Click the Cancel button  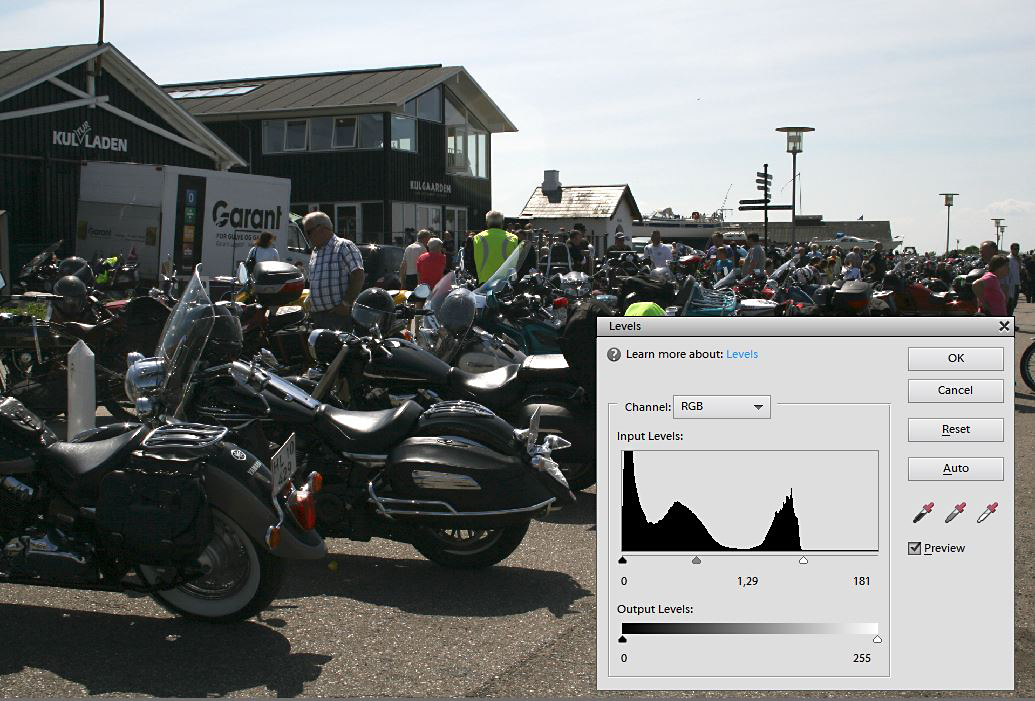[x=955, y=390]
